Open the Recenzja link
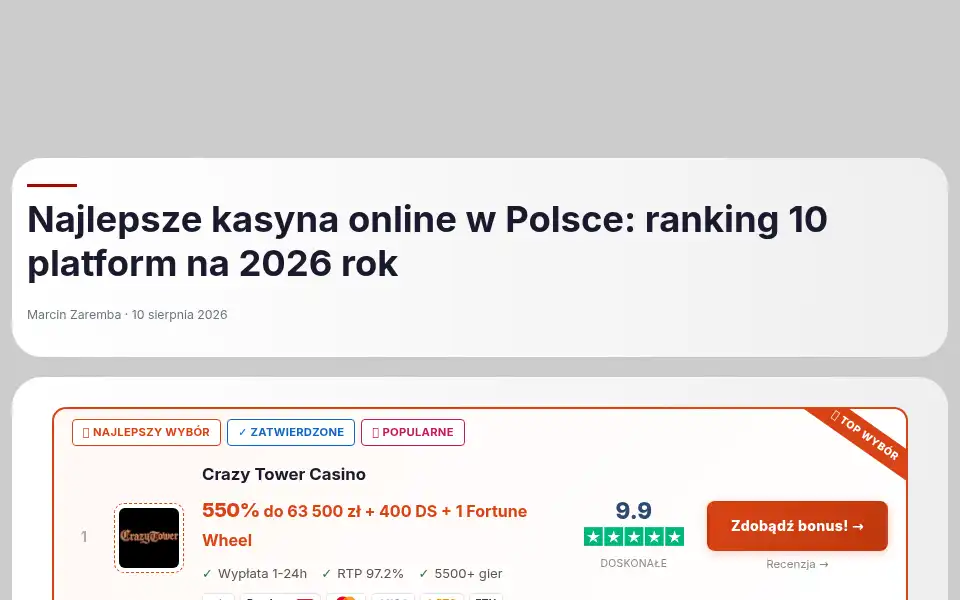This screenshot has height=600, width=960. (x=797, y=564)
